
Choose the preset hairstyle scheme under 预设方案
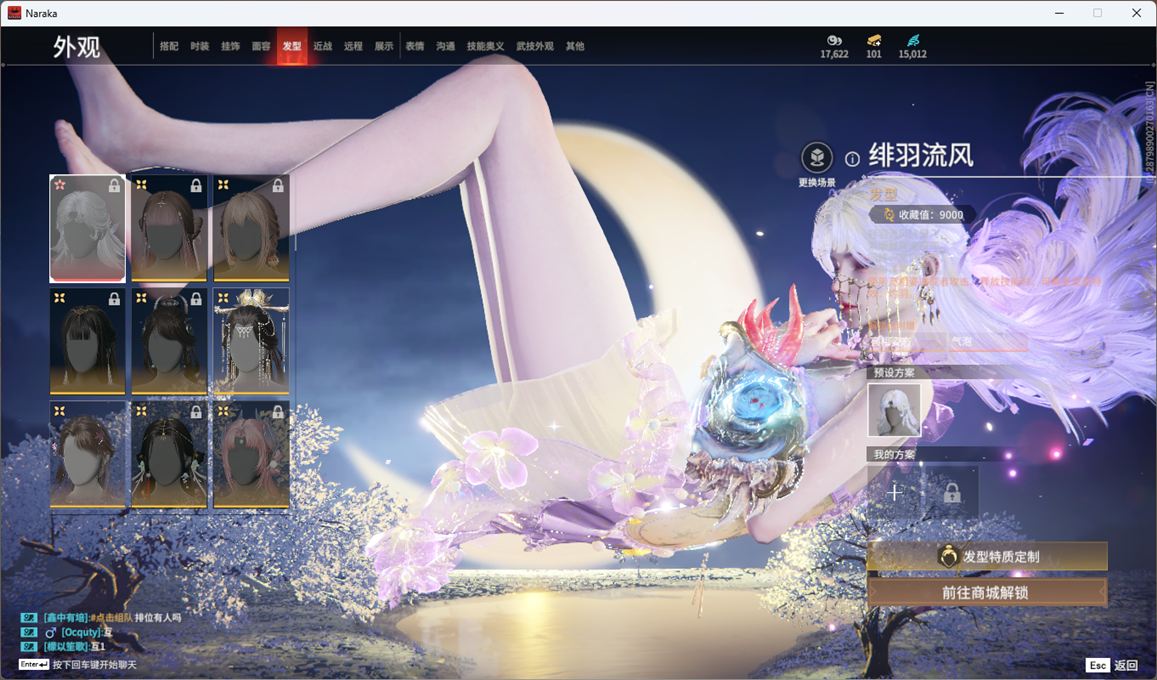tap(894, 409)
